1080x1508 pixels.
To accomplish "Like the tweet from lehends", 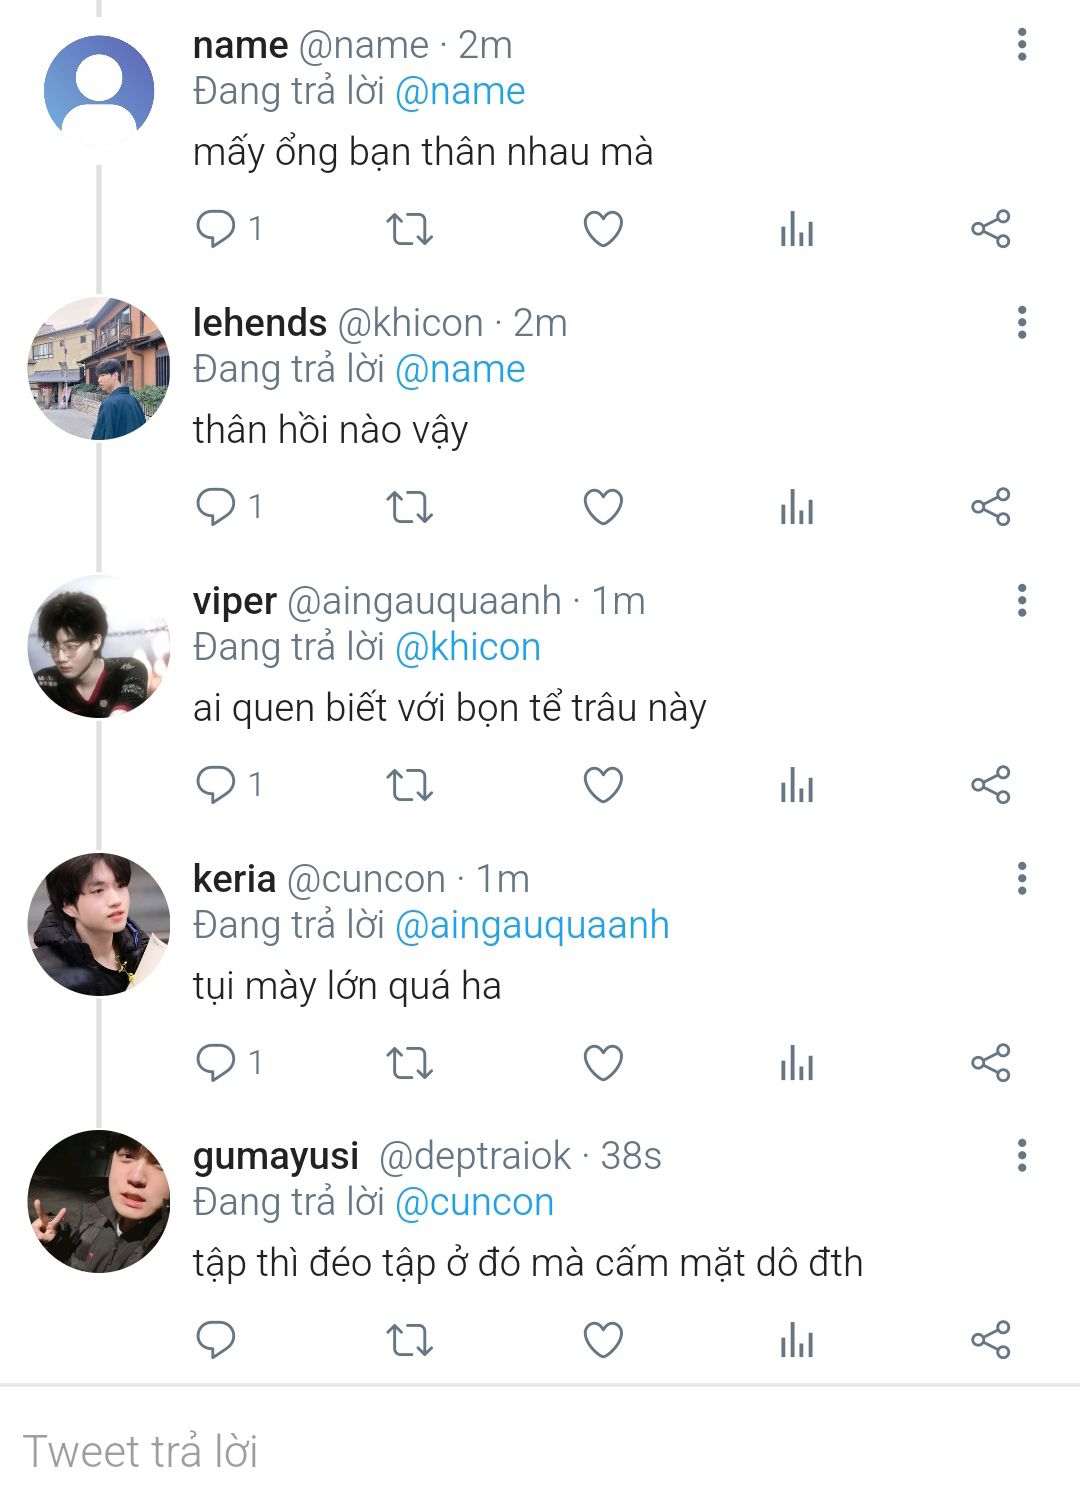I will tap(603, 507).
